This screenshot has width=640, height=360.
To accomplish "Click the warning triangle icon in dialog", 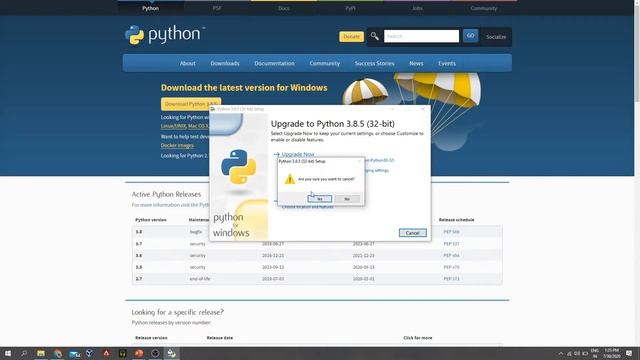I will tap(290, 179).
